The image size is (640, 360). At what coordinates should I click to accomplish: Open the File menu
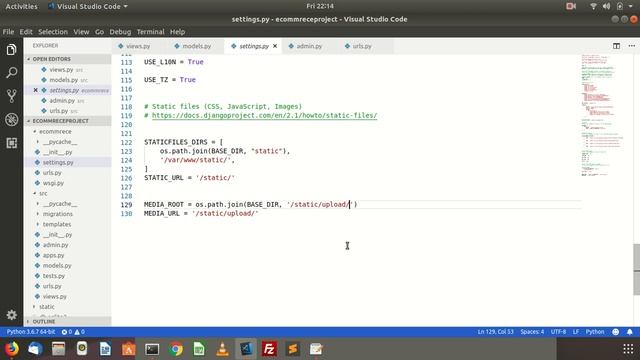click(8, 31)
